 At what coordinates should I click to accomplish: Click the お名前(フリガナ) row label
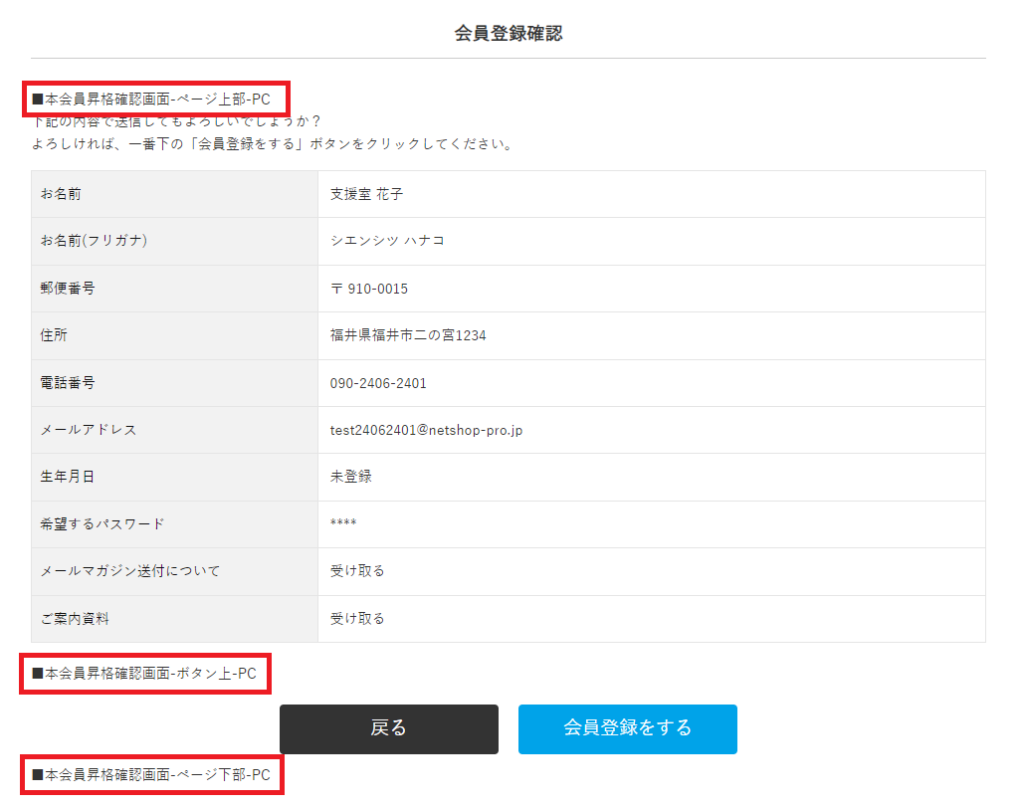click(94, 241)
